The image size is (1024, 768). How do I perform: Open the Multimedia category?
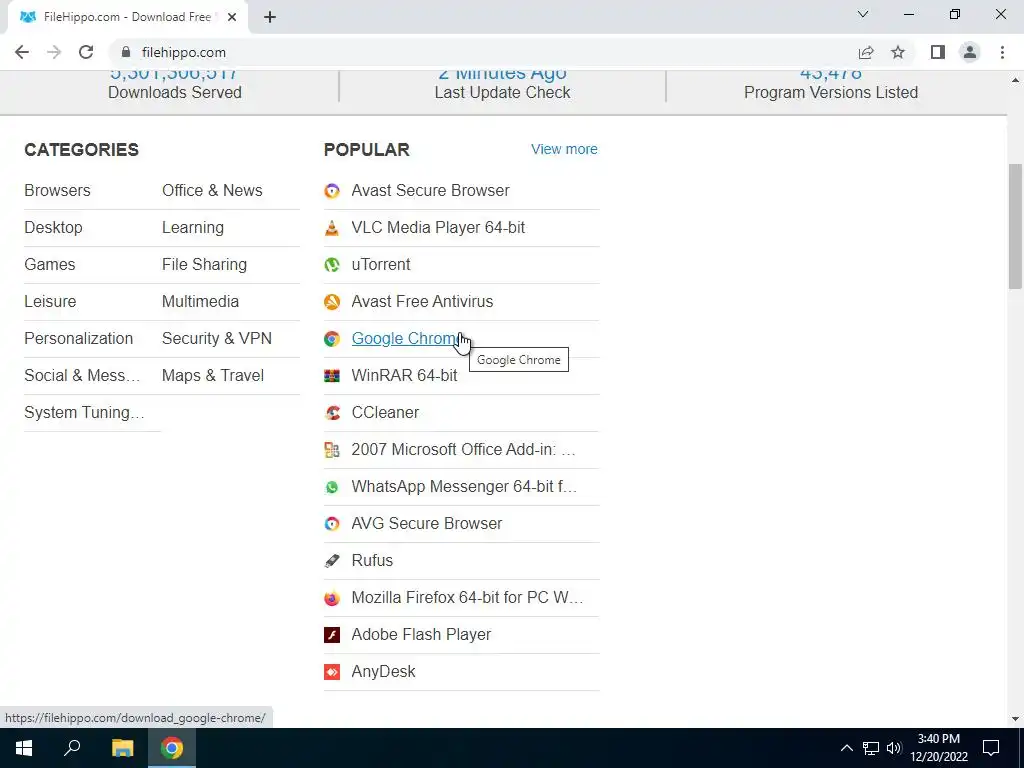click(200, 302)
